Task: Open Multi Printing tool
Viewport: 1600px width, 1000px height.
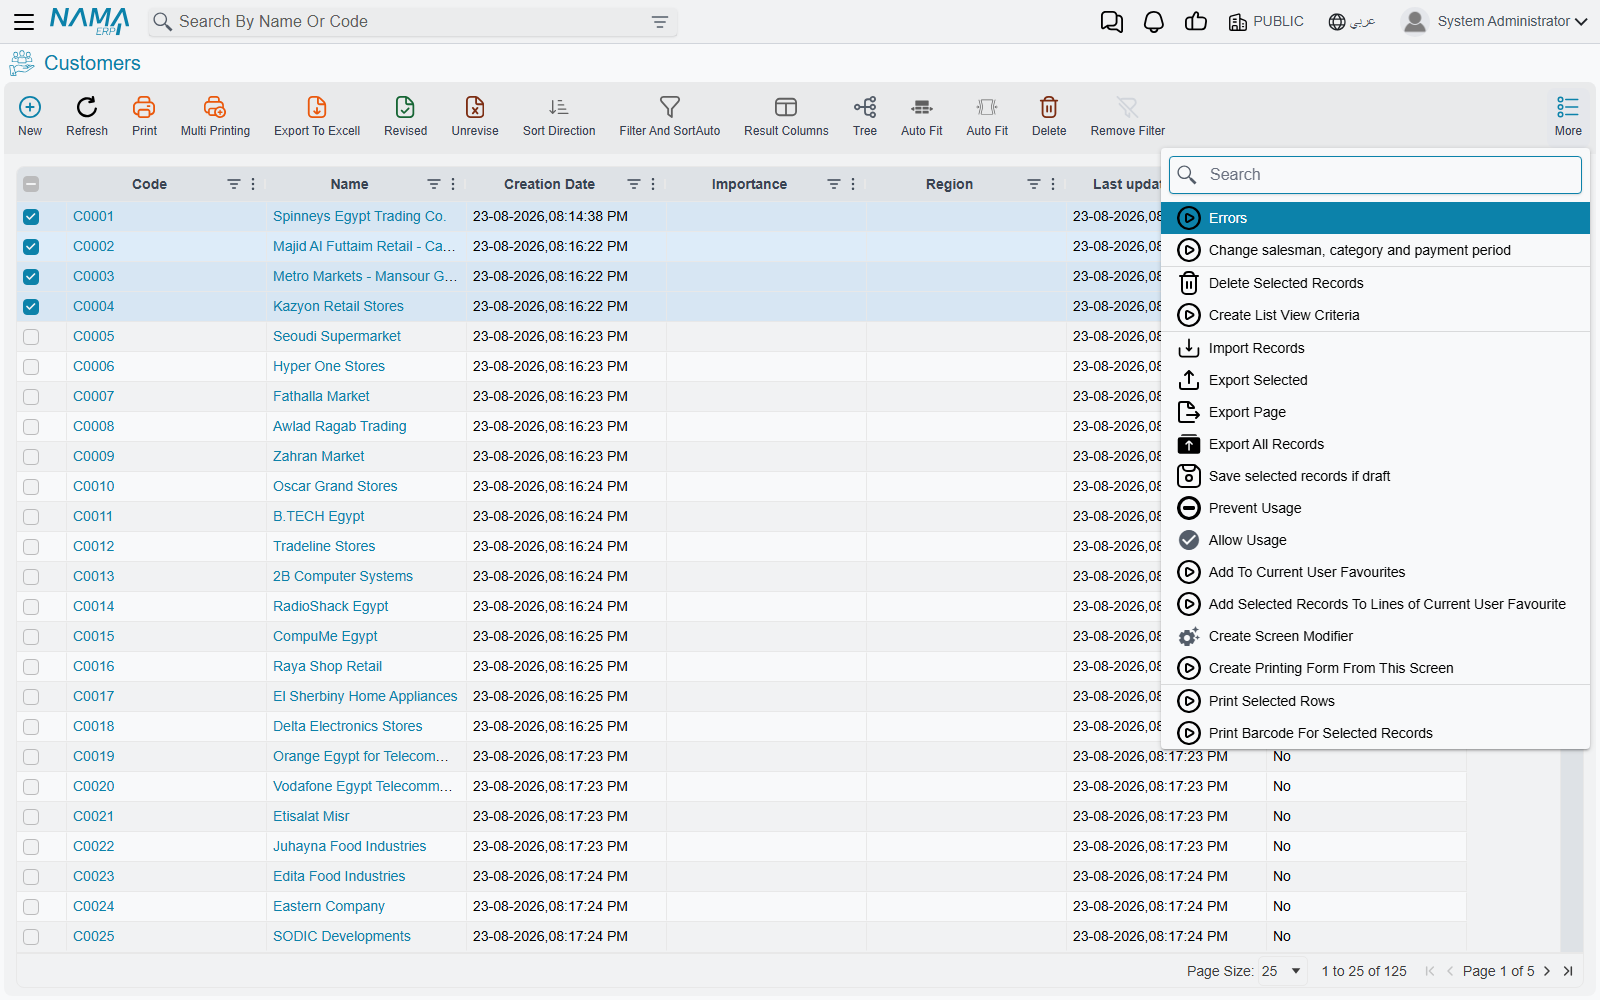Action: coord(215,117)
